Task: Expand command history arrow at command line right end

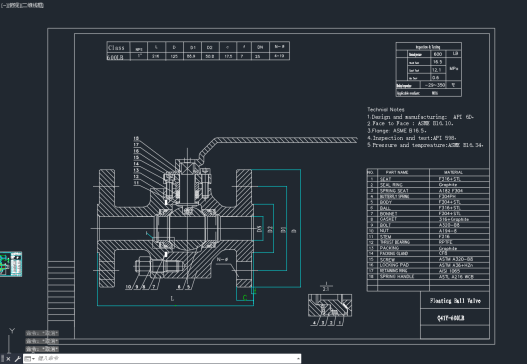Action: pyautogui.click(x=298, y=359)
